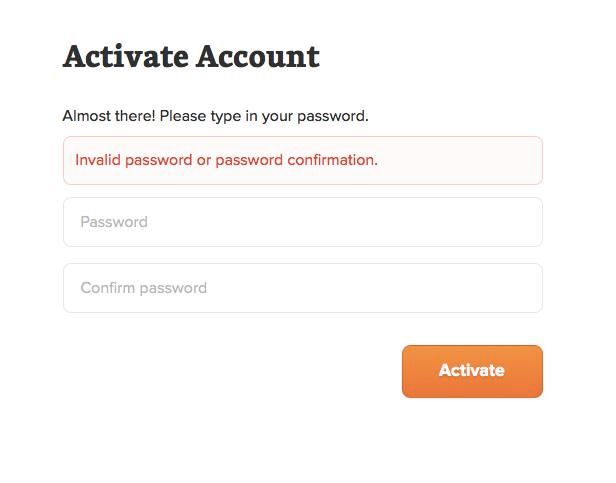Submit the form with Activate
The width and height of the screenshot is (616, 483).
472,371
